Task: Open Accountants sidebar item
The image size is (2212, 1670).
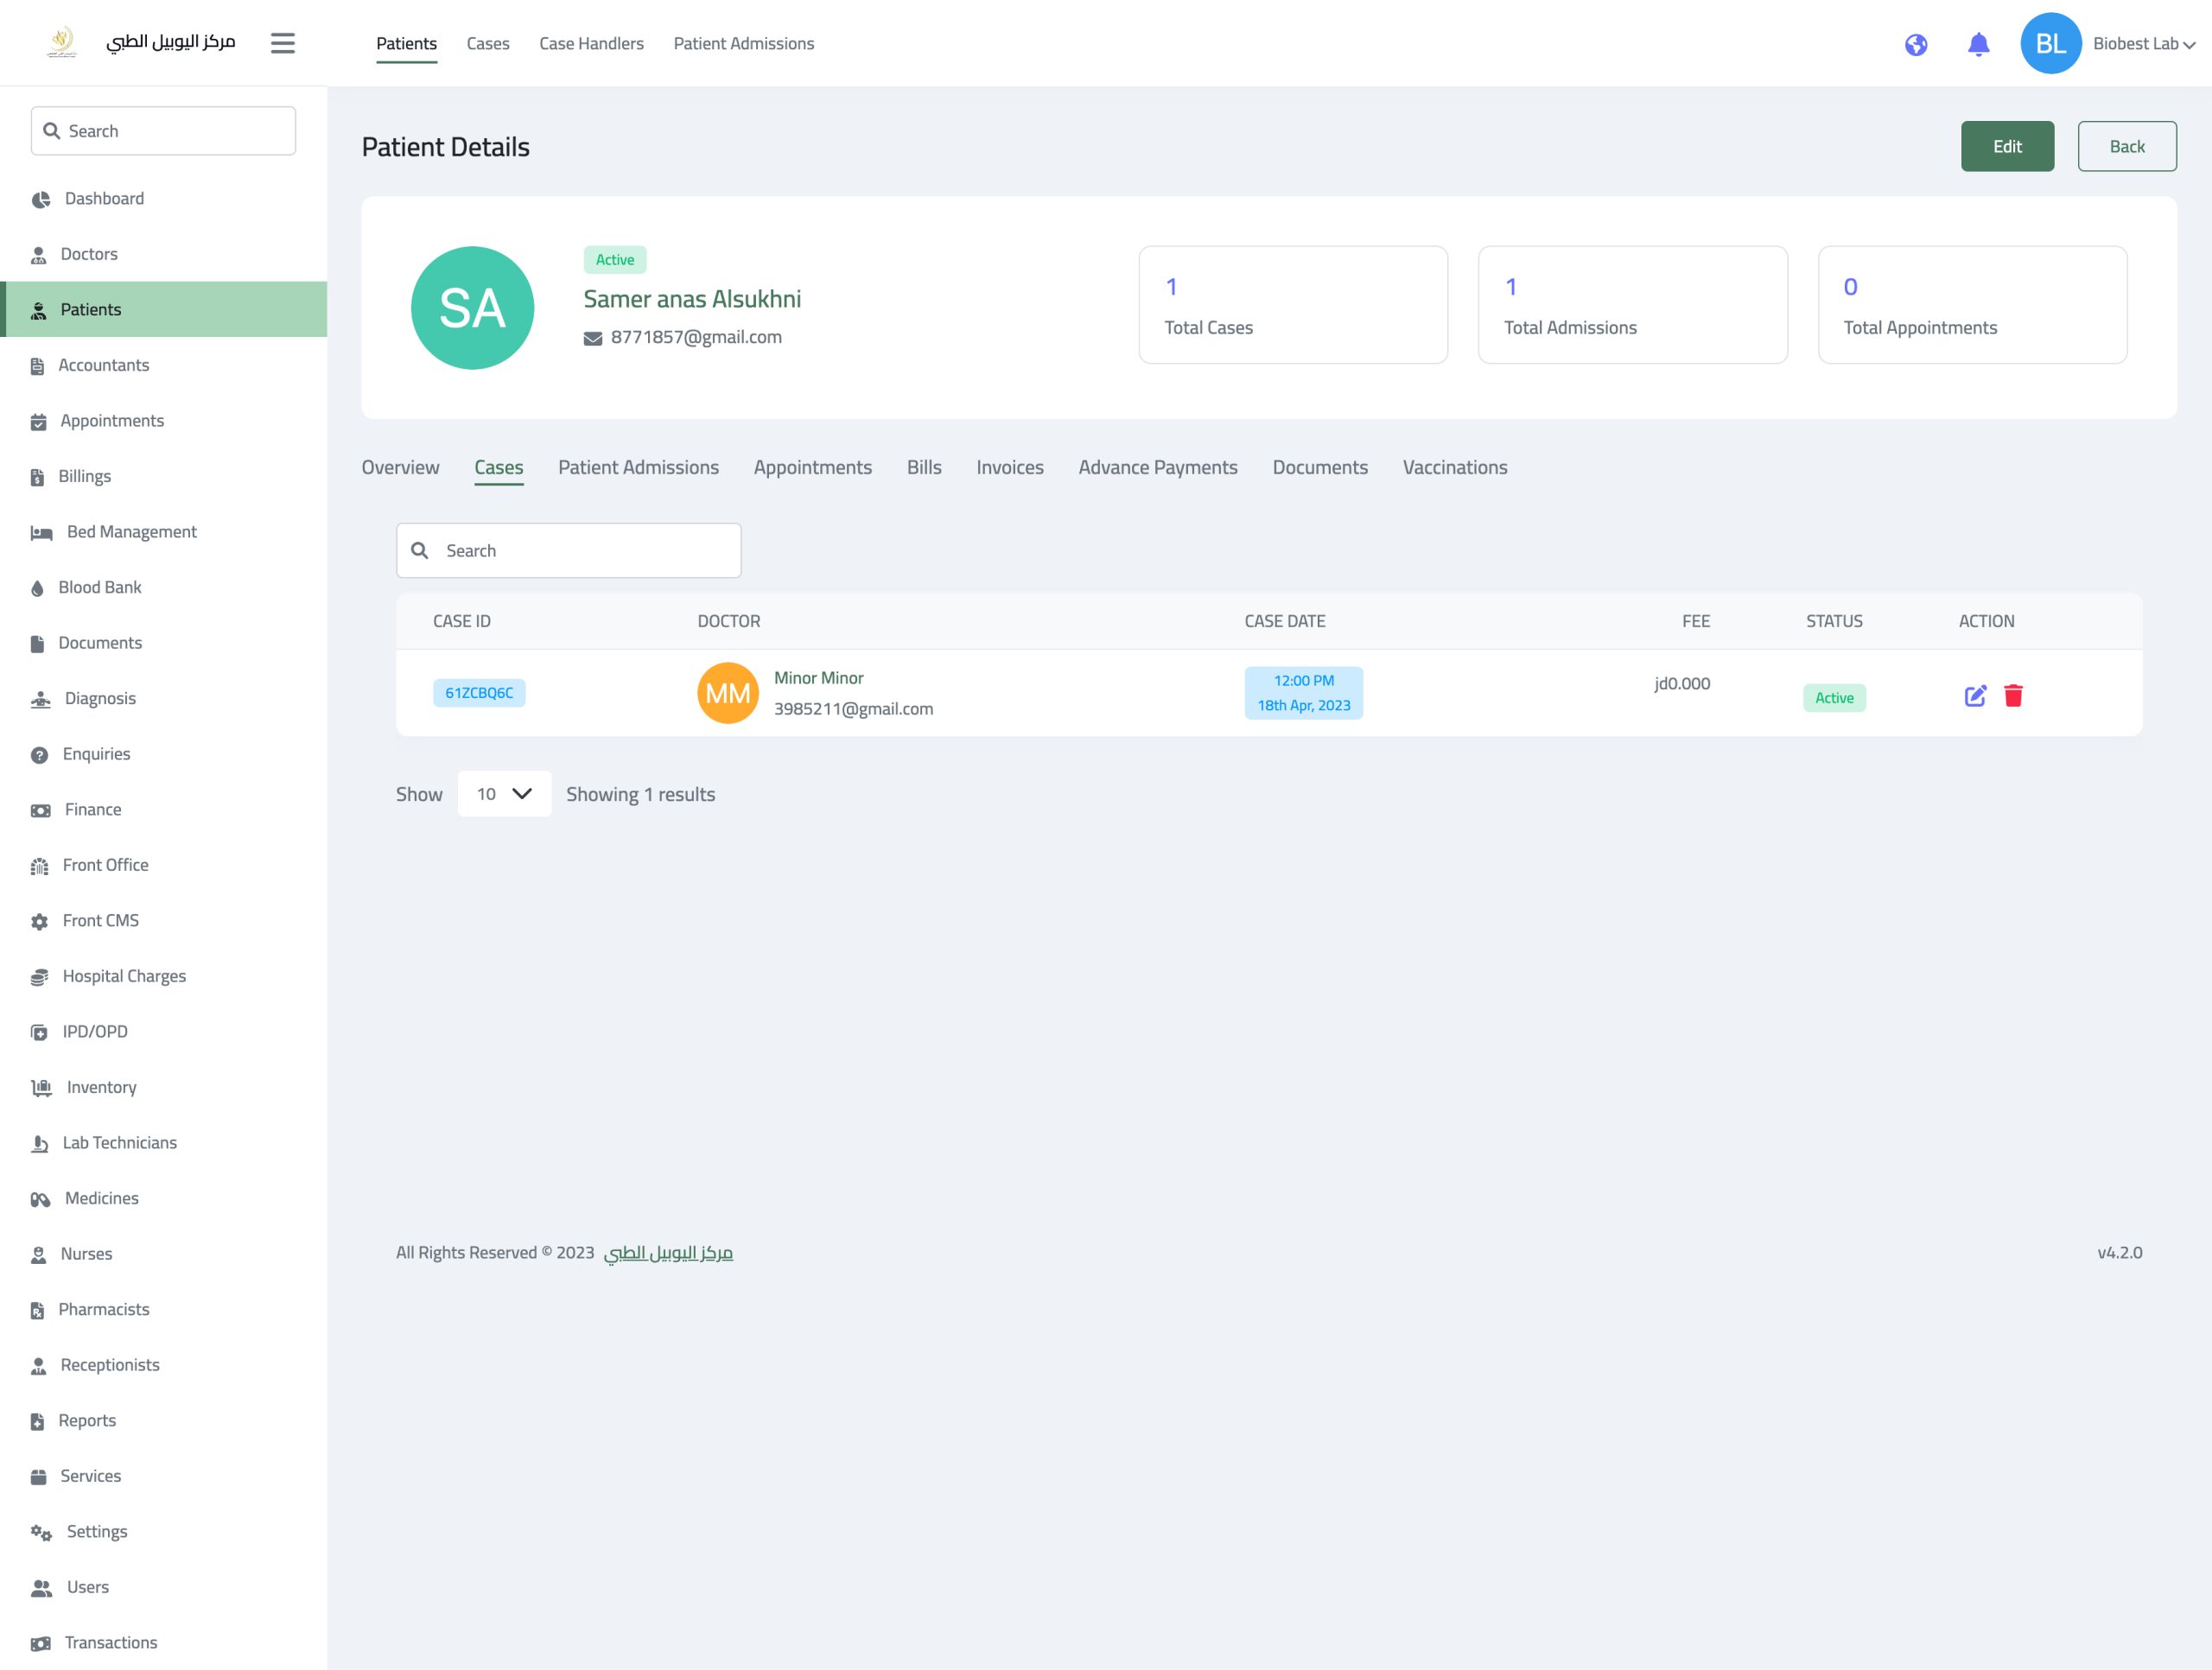Action: (163, 365)
